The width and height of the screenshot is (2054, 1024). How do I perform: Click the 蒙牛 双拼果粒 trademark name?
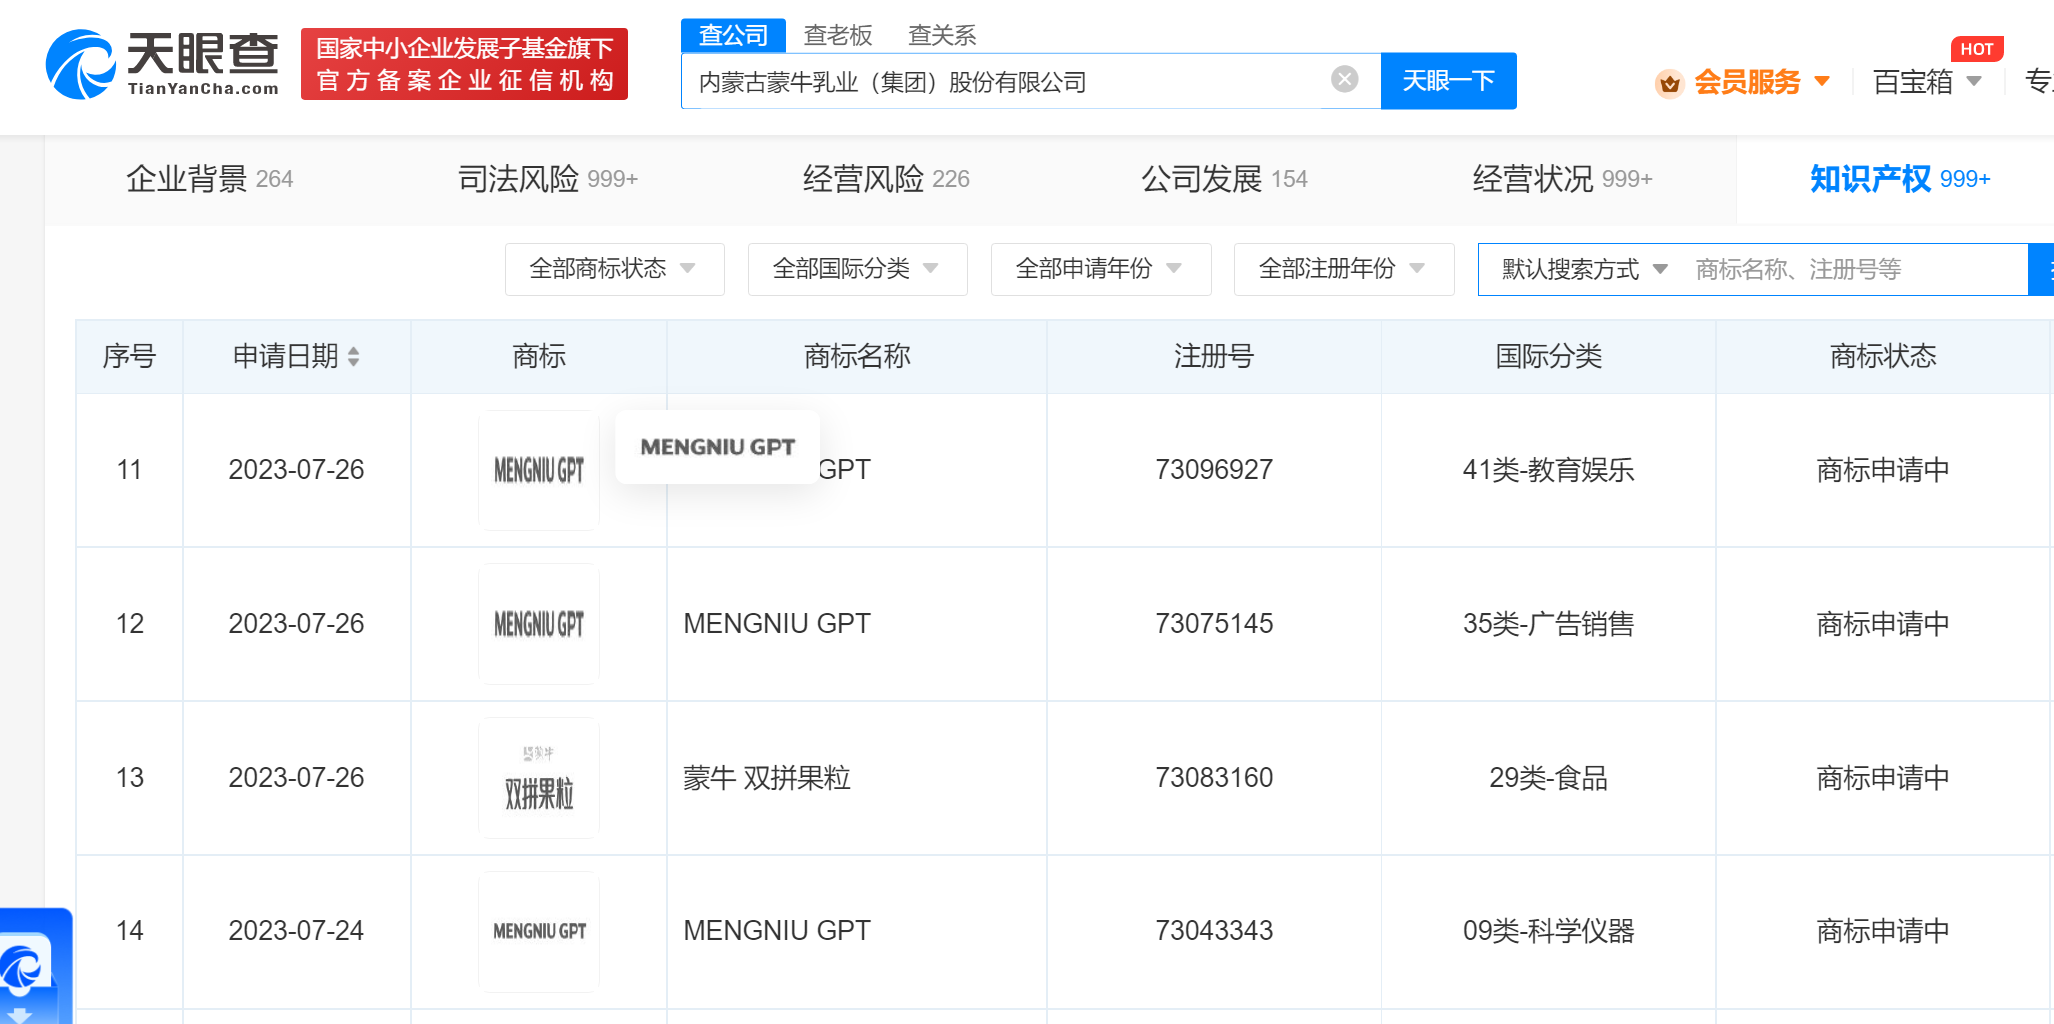(767, 778)
